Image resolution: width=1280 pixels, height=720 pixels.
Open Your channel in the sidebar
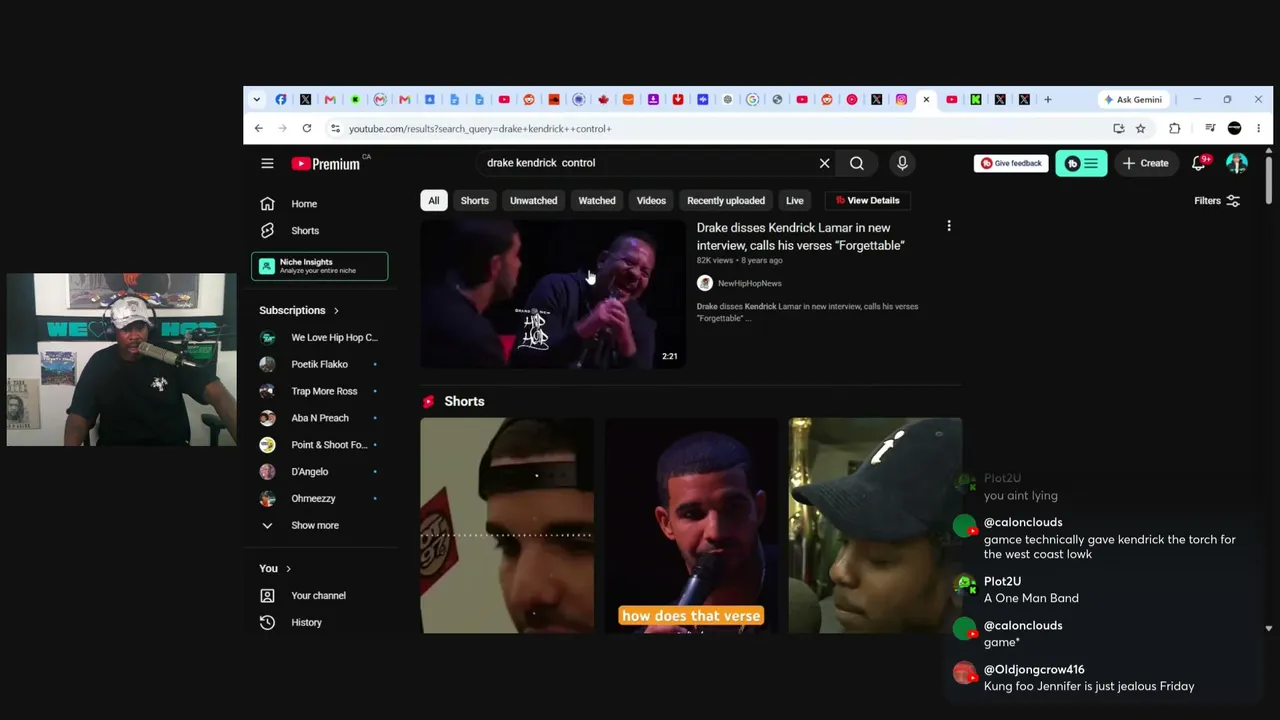pyautogui.click(x=319, y=595)
